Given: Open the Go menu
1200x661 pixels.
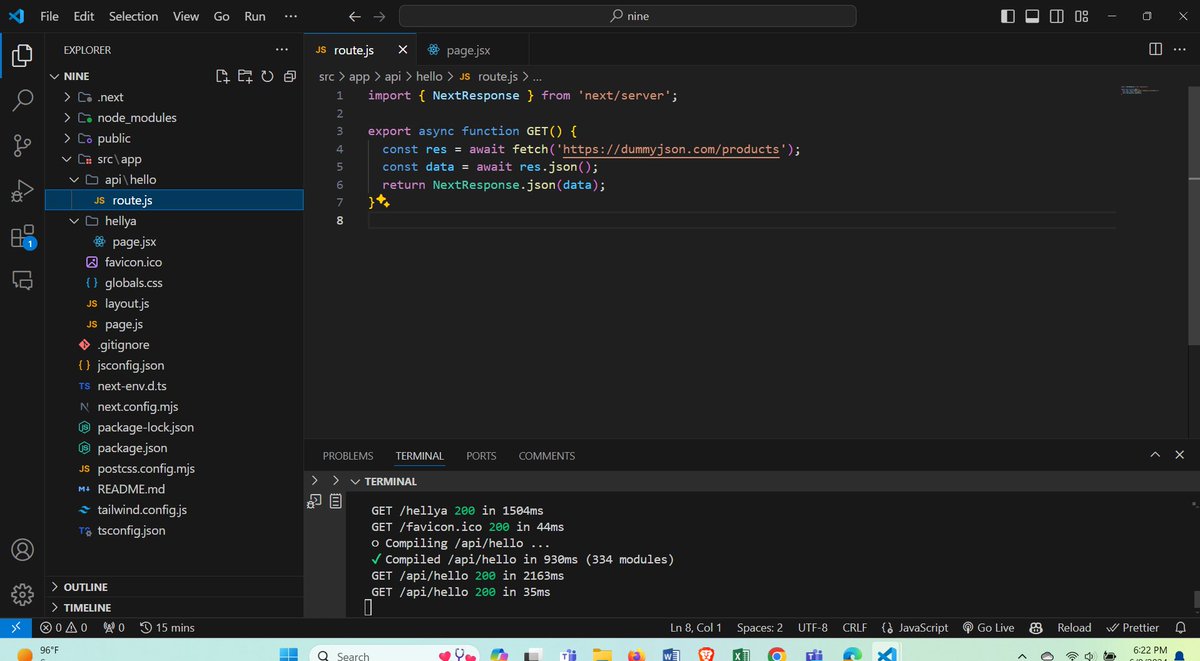Looking at the screenshot, I should pyautogui.click(x=221, y=16).
